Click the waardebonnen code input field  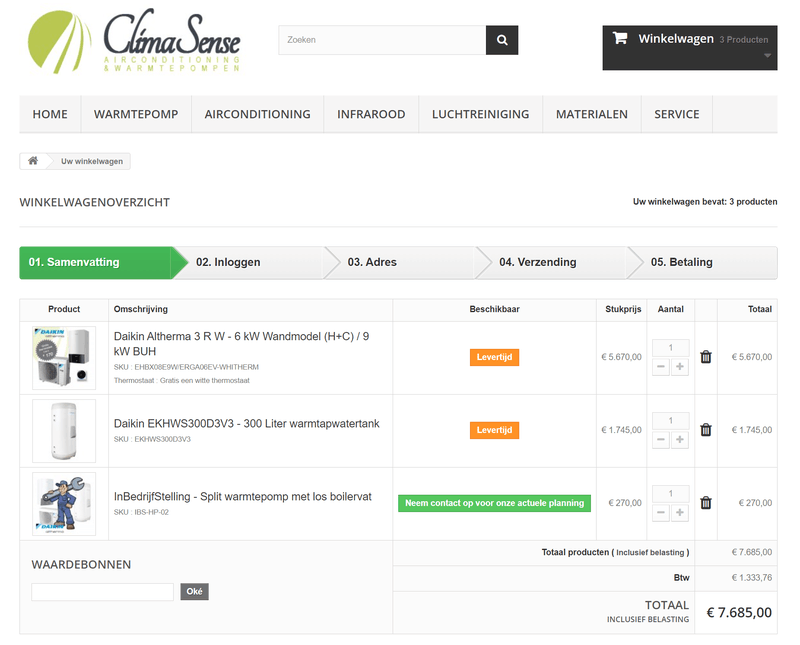(103, 592)
